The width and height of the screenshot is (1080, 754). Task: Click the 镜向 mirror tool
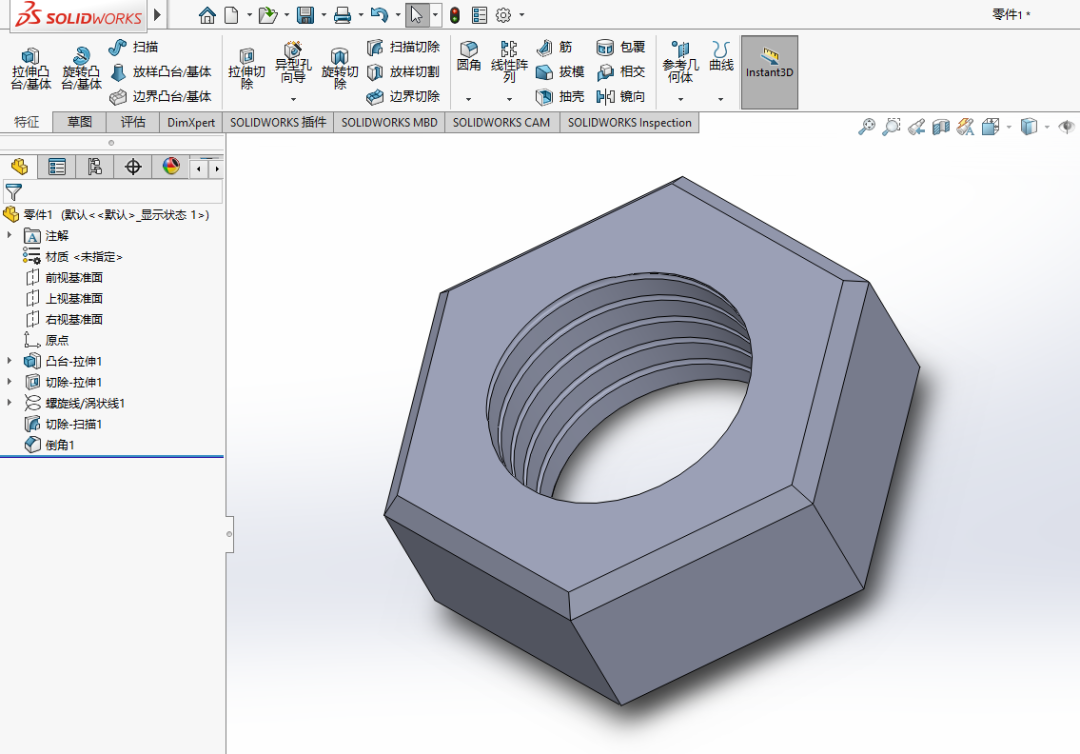[621, 96]
